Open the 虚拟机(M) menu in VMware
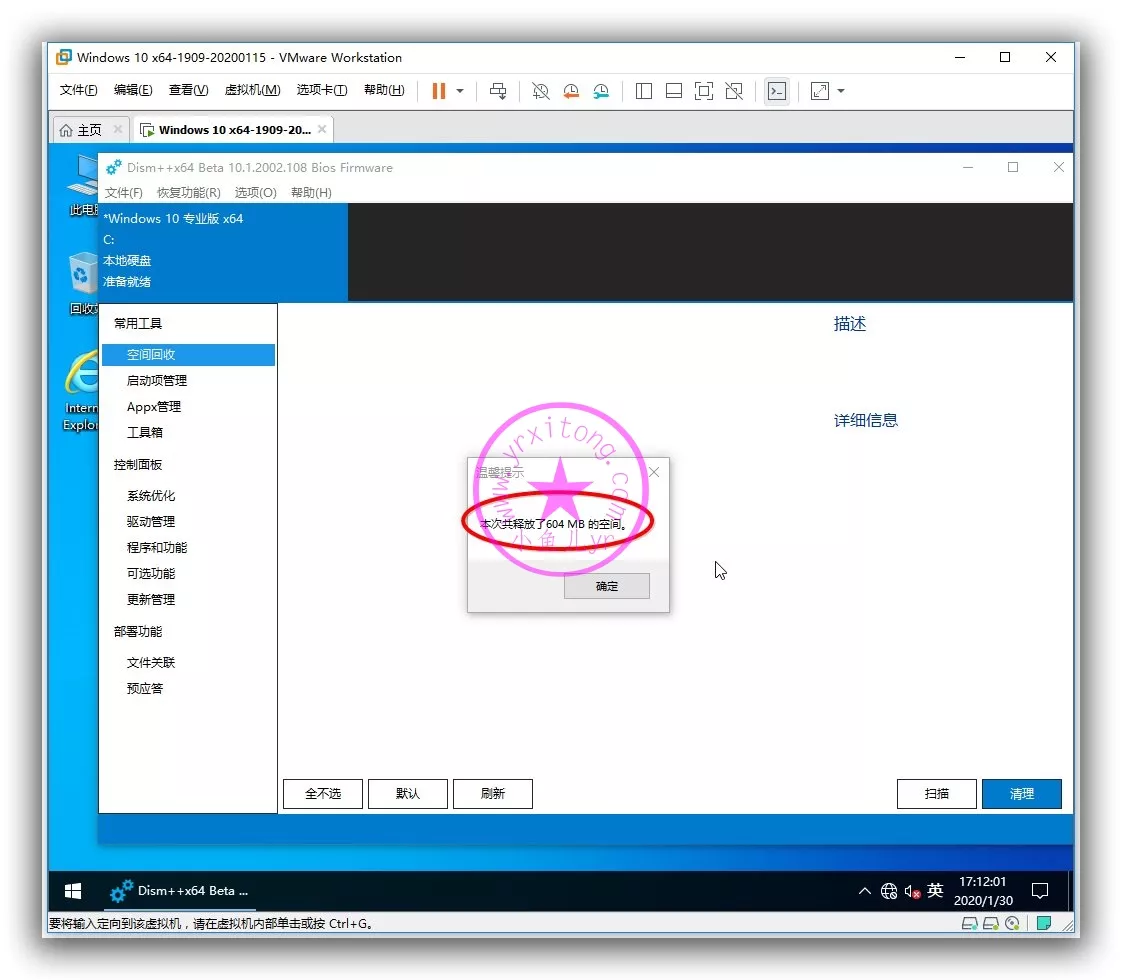 pos(252,90)
